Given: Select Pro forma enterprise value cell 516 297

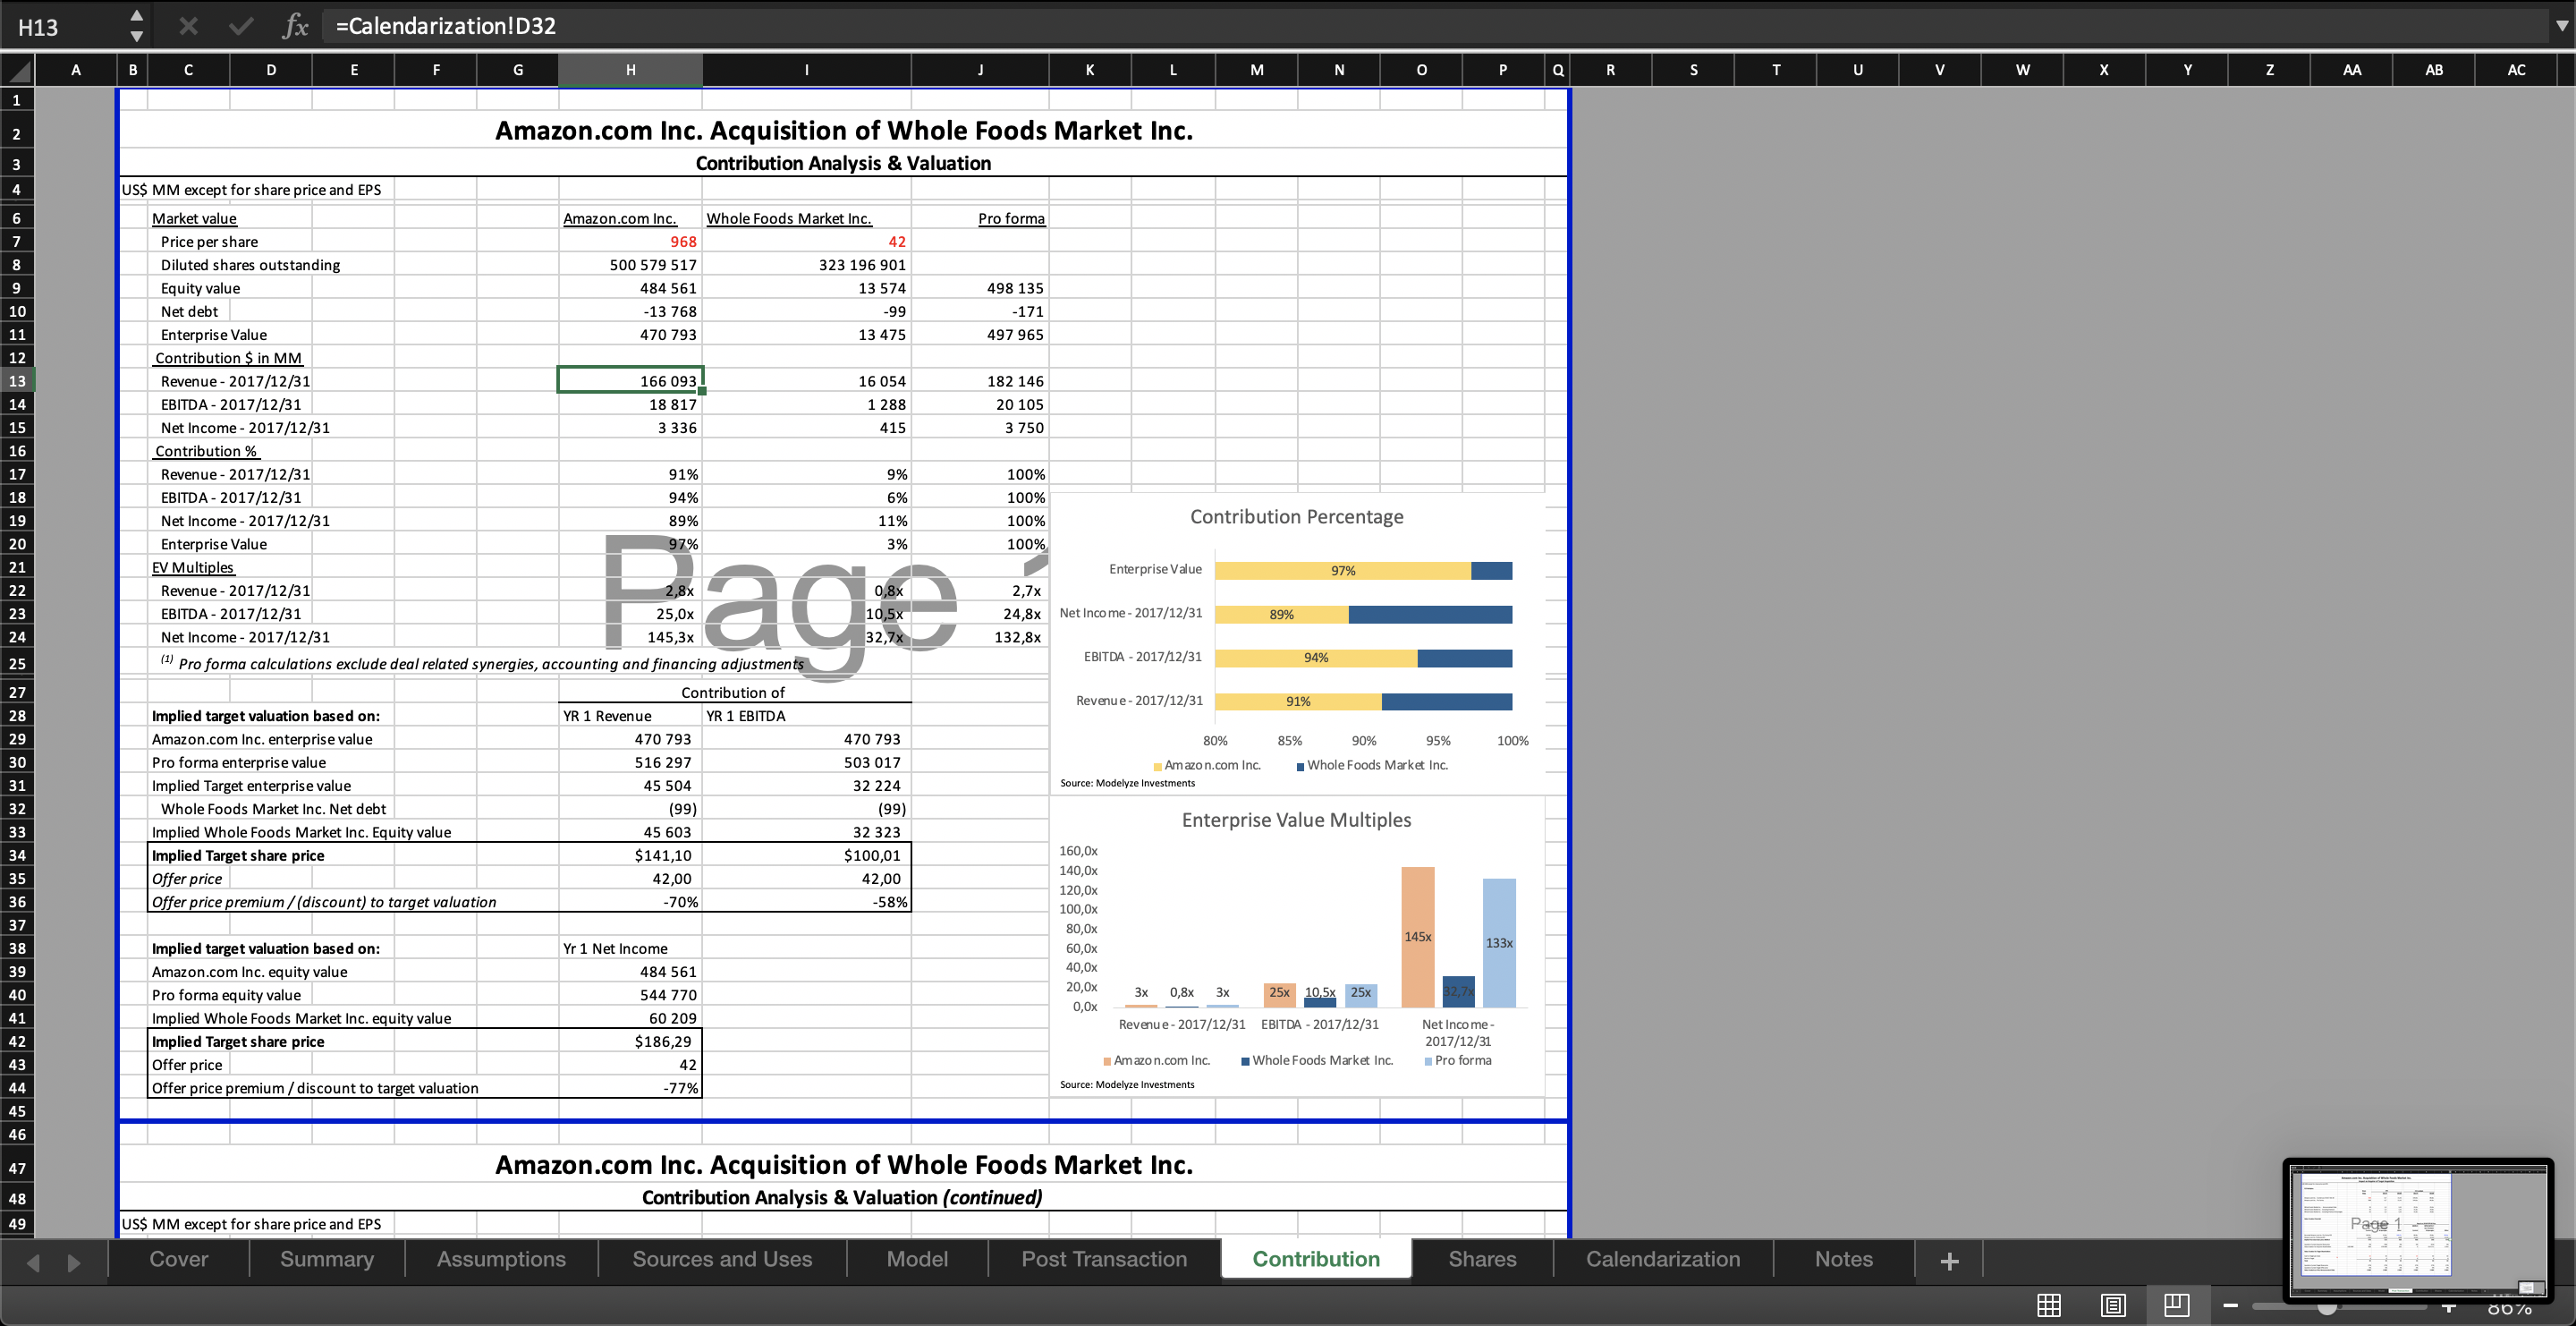Looking at the screenshot, I should click(x=630, y=763).
